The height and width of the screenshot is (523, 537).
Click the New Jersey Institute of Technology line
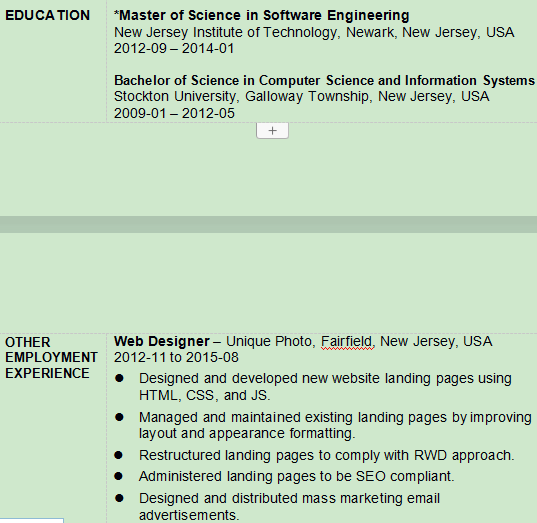pos(314,32)
